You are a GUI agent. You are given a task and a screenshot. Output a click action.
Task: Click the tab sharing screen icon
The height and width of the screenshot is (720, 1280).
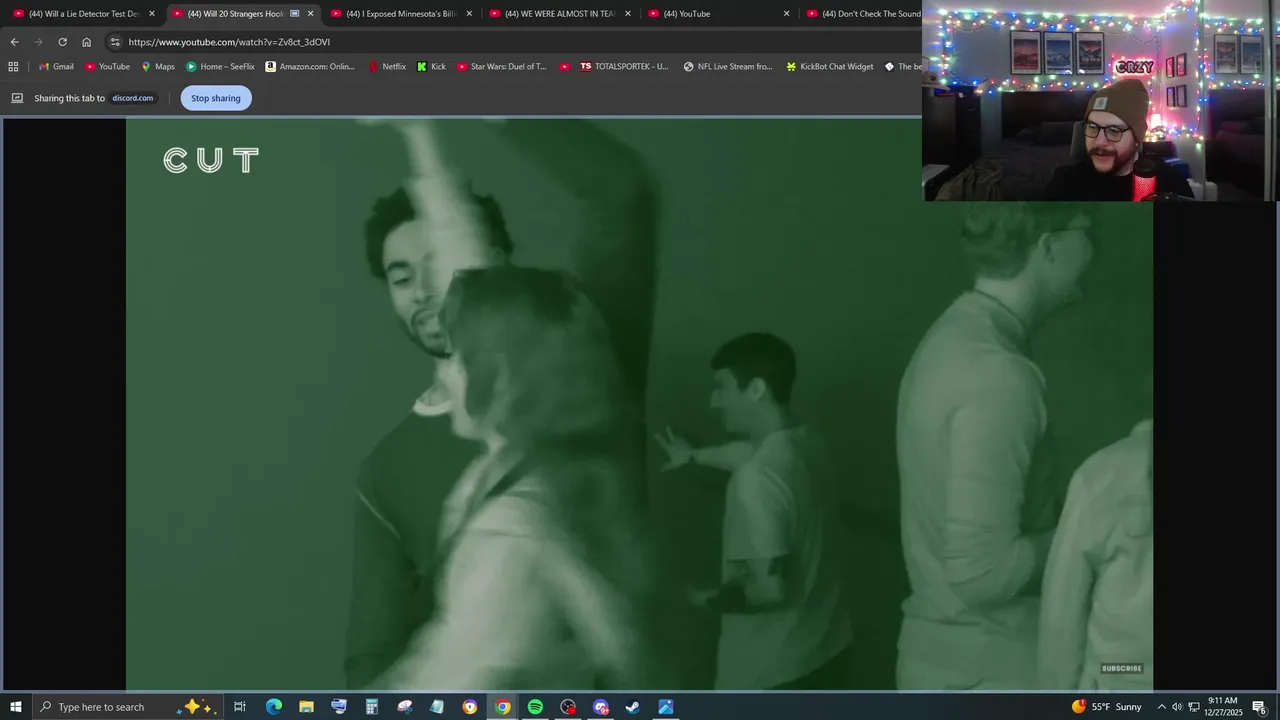17,98
